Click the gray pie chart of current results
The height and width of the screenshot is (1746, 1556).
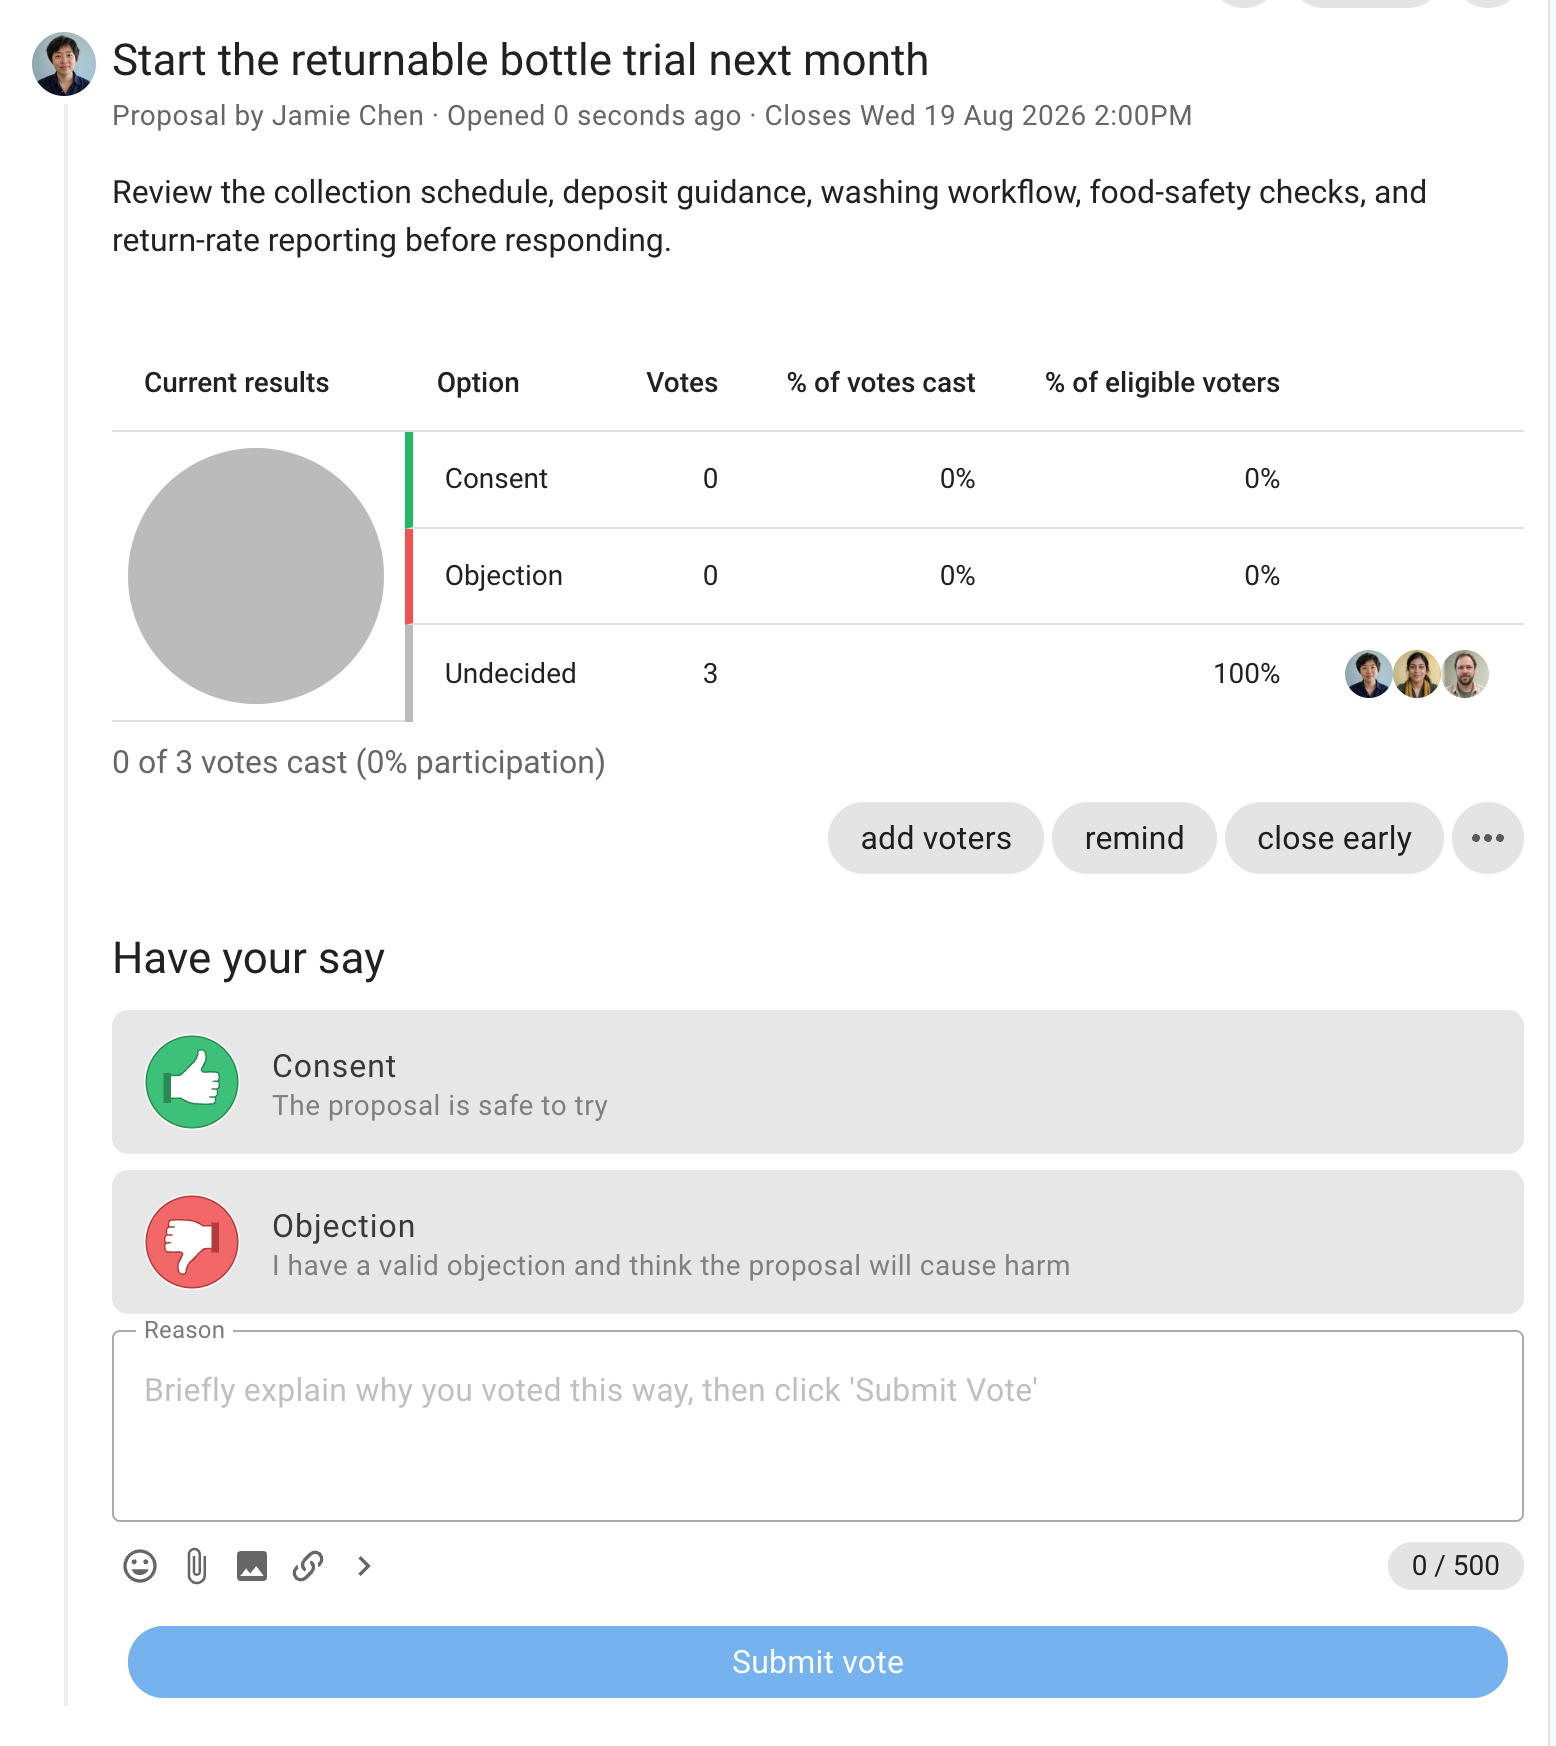click(x=256, y=576)
